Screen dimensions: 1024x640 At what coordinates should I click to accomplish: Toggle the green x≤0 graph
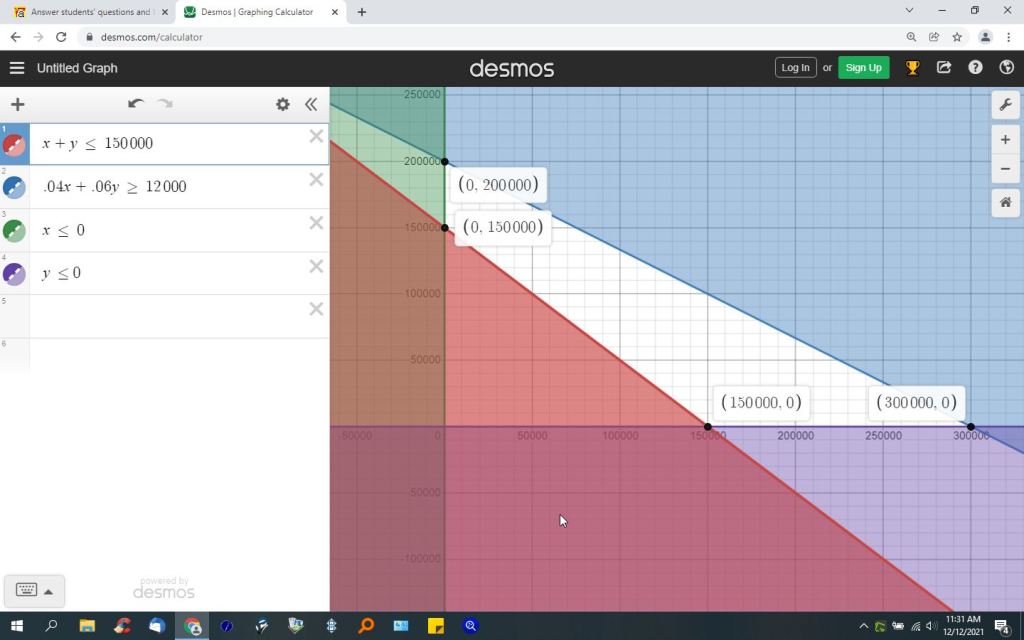(x=14, y=231)
